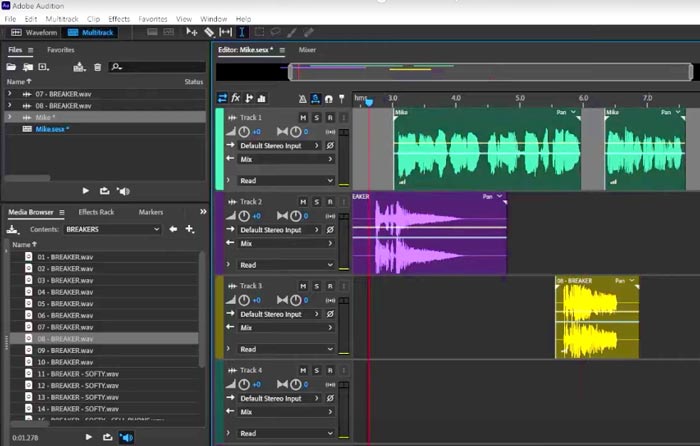Switch to Waveform view
The height and width of the screenshot is (446, 700).
click(36, 32)
